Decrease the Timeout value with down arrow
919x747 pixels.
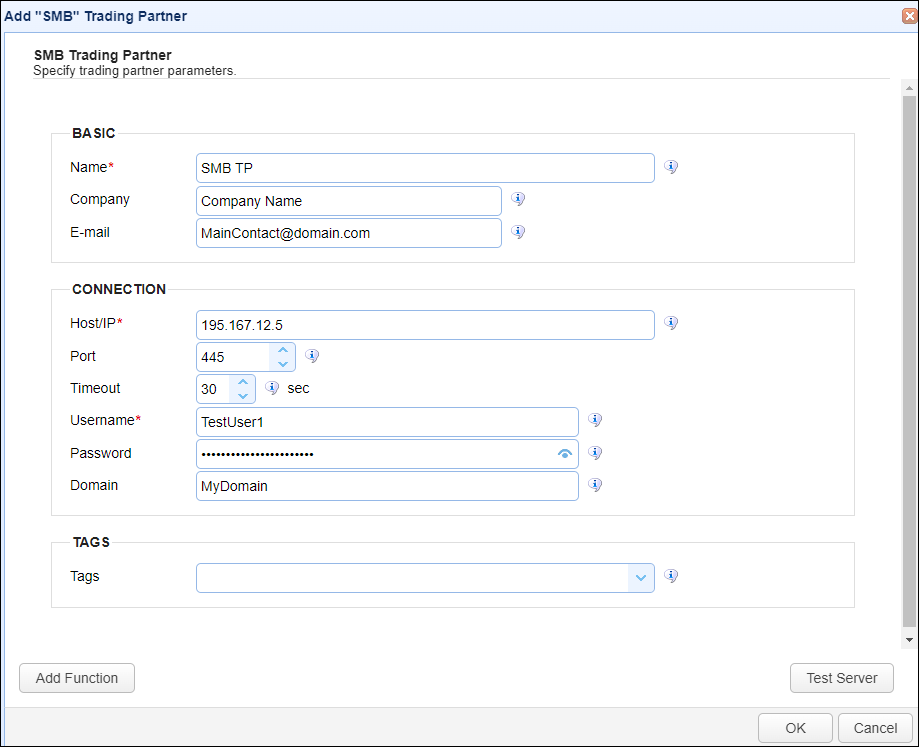[243, 396]
